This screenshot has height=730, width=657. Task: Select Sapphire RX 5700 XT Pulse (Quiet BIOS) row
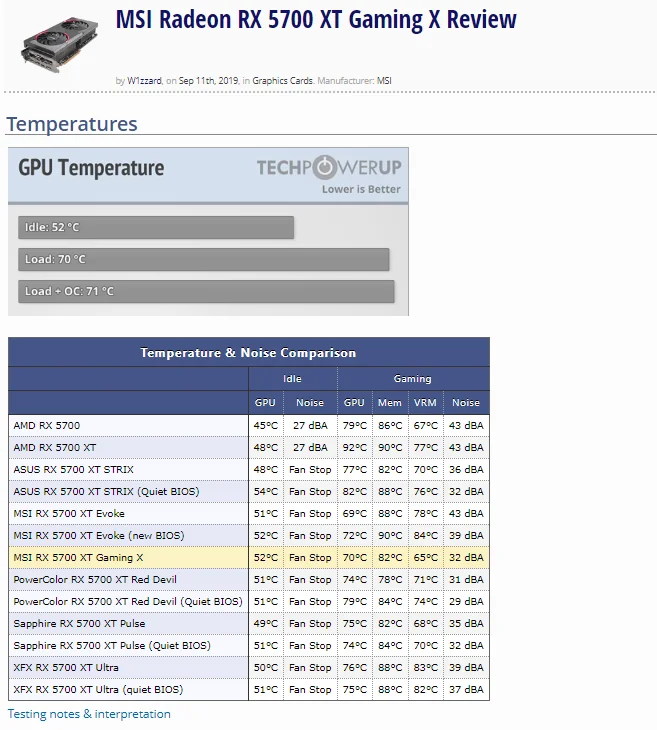click(x=249, y=646)
